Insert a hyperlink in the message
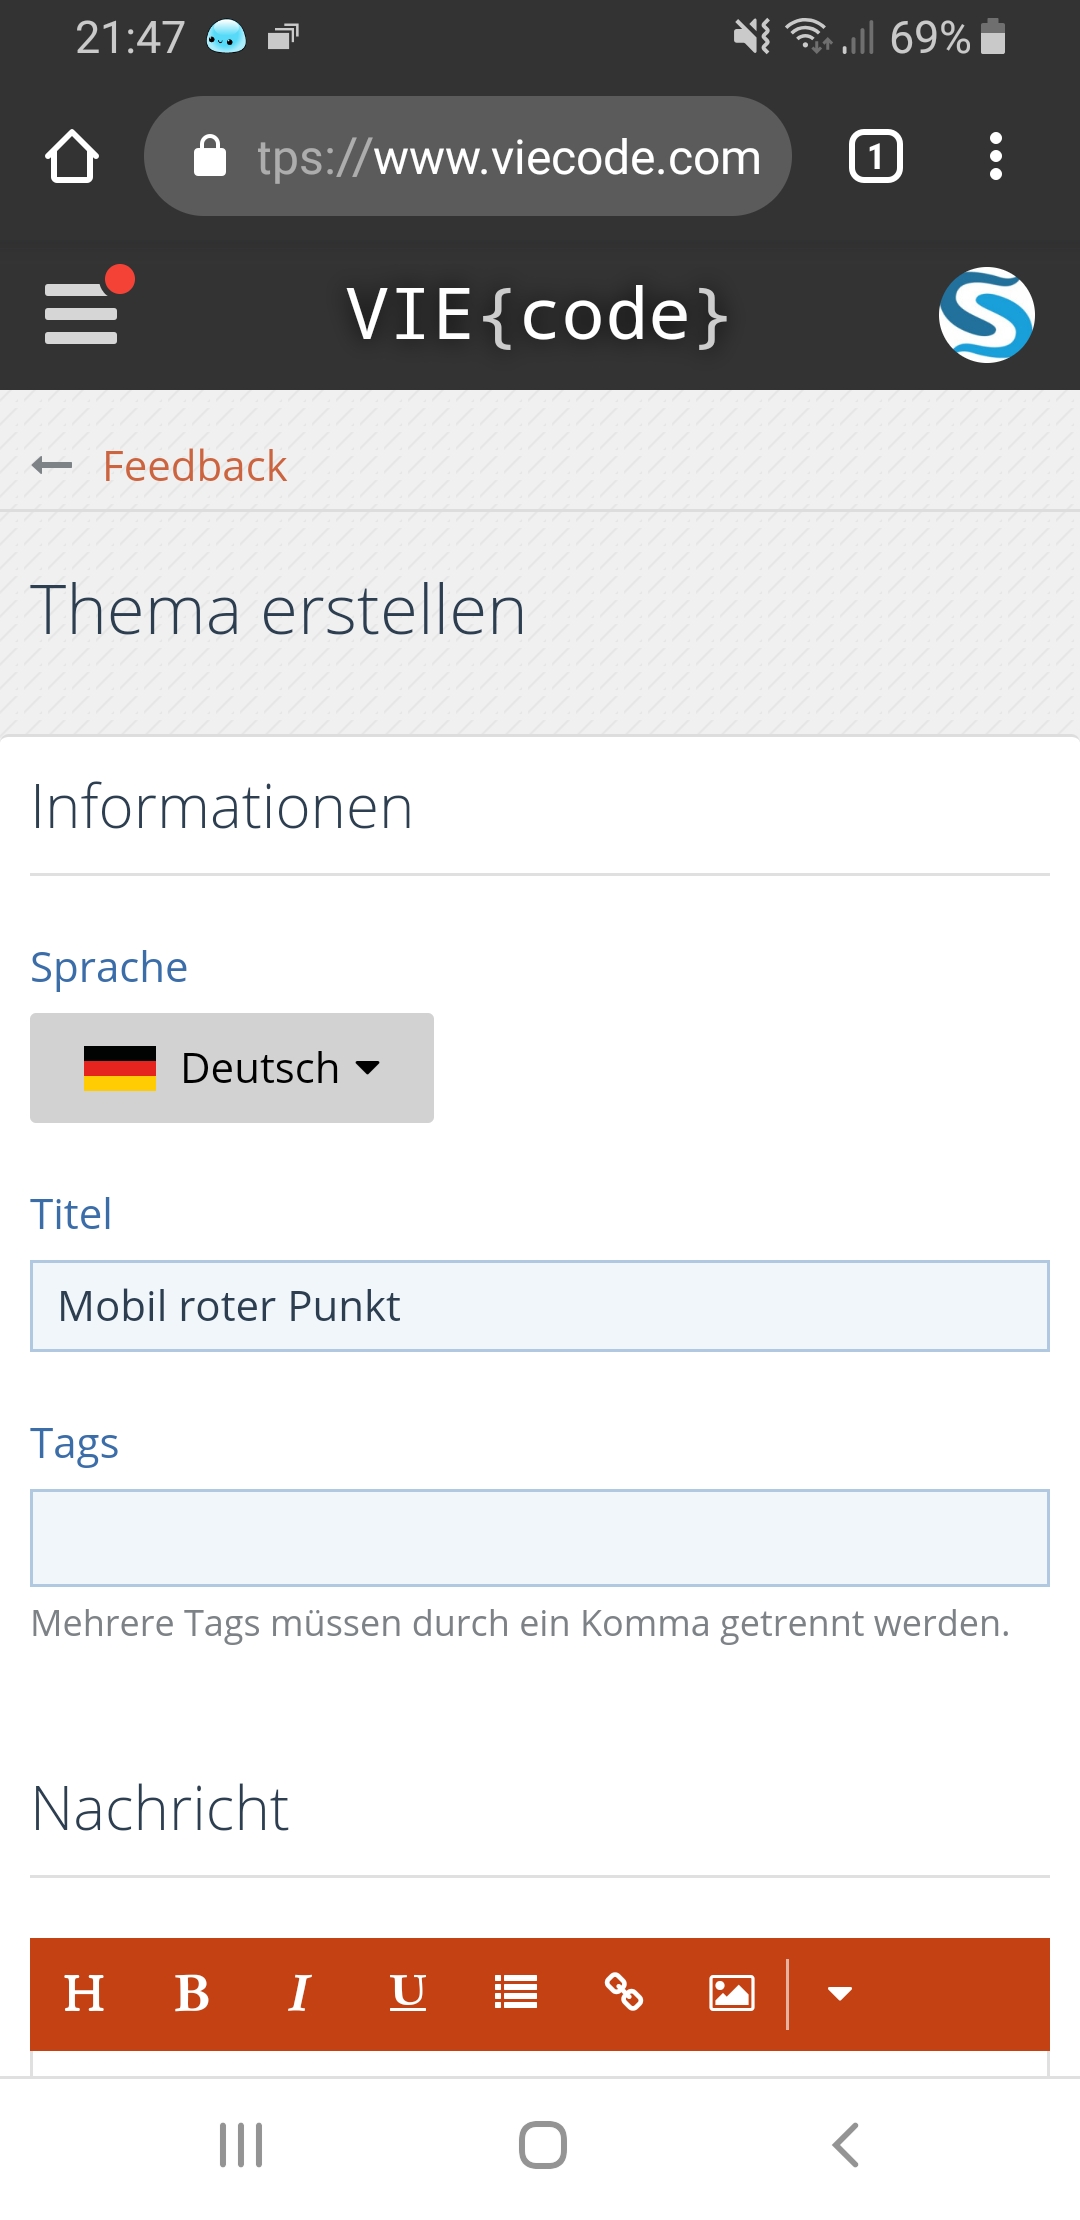The height and width of the screenshot is (2220, 1080). click(x=624, y=1994)
